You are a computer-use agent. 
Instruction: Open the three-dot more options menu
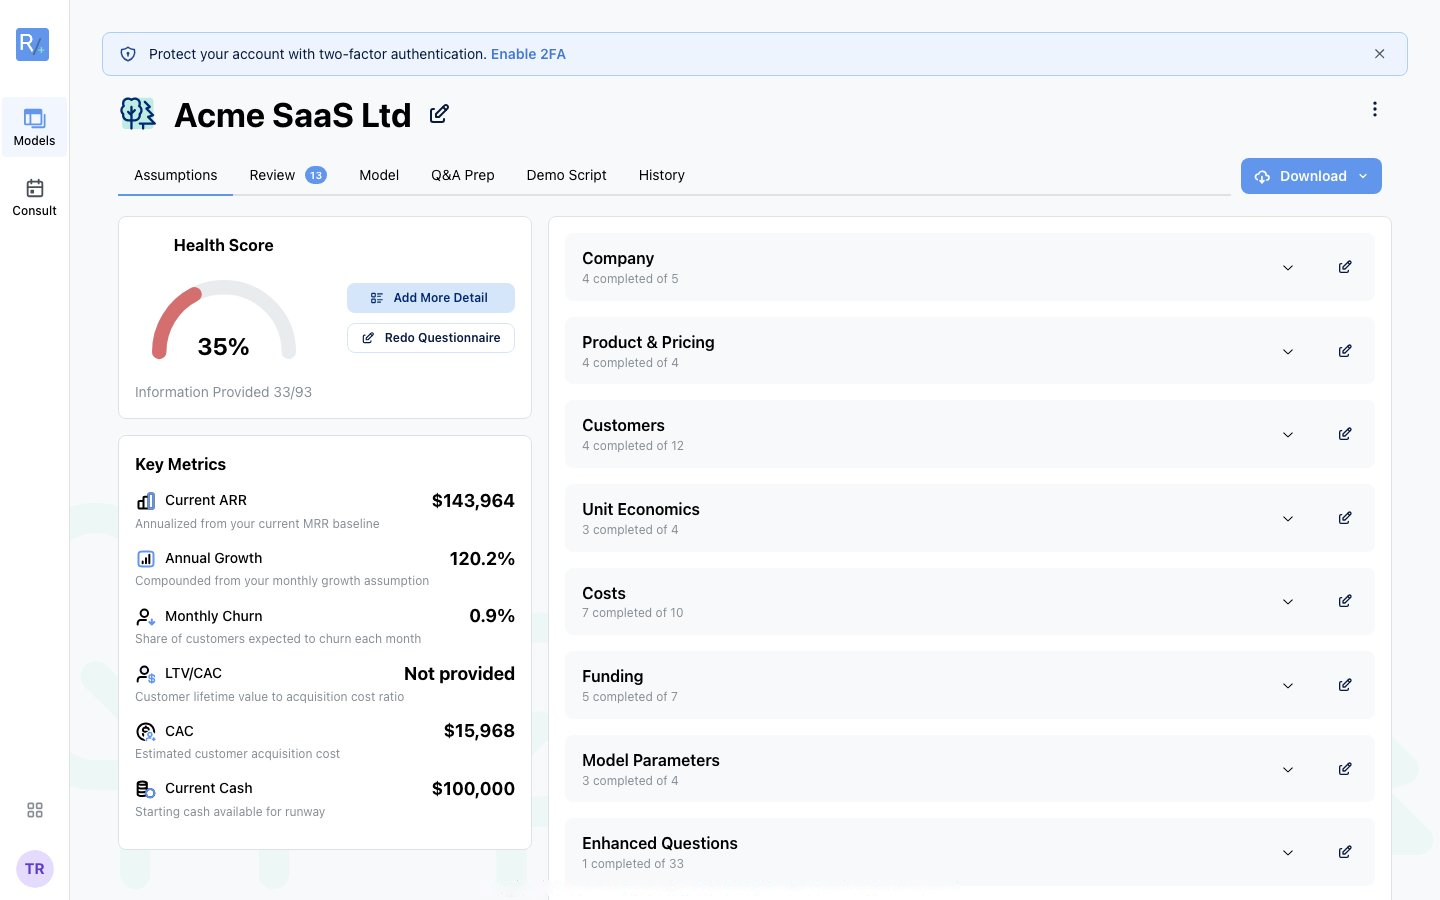pyautogui.click(x=1375, y=109)
